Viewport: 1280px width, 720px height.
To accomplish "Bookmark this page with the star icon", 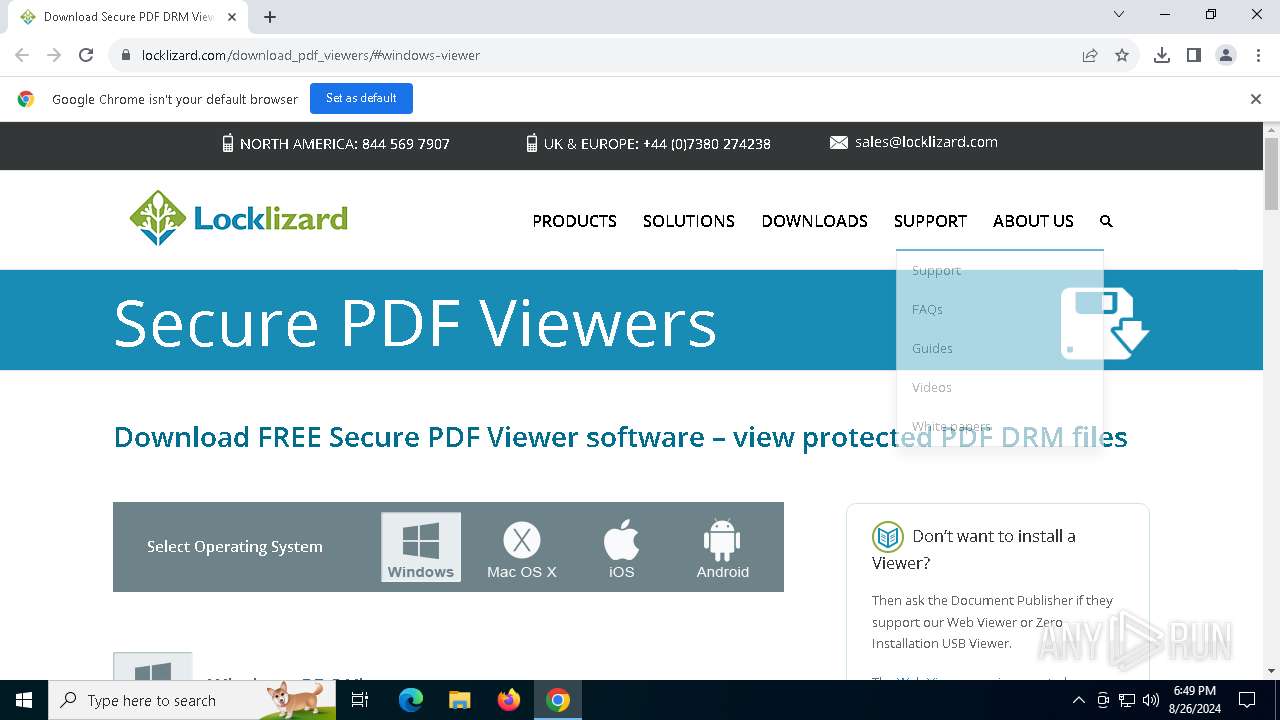I will (x=1122, y=55).
